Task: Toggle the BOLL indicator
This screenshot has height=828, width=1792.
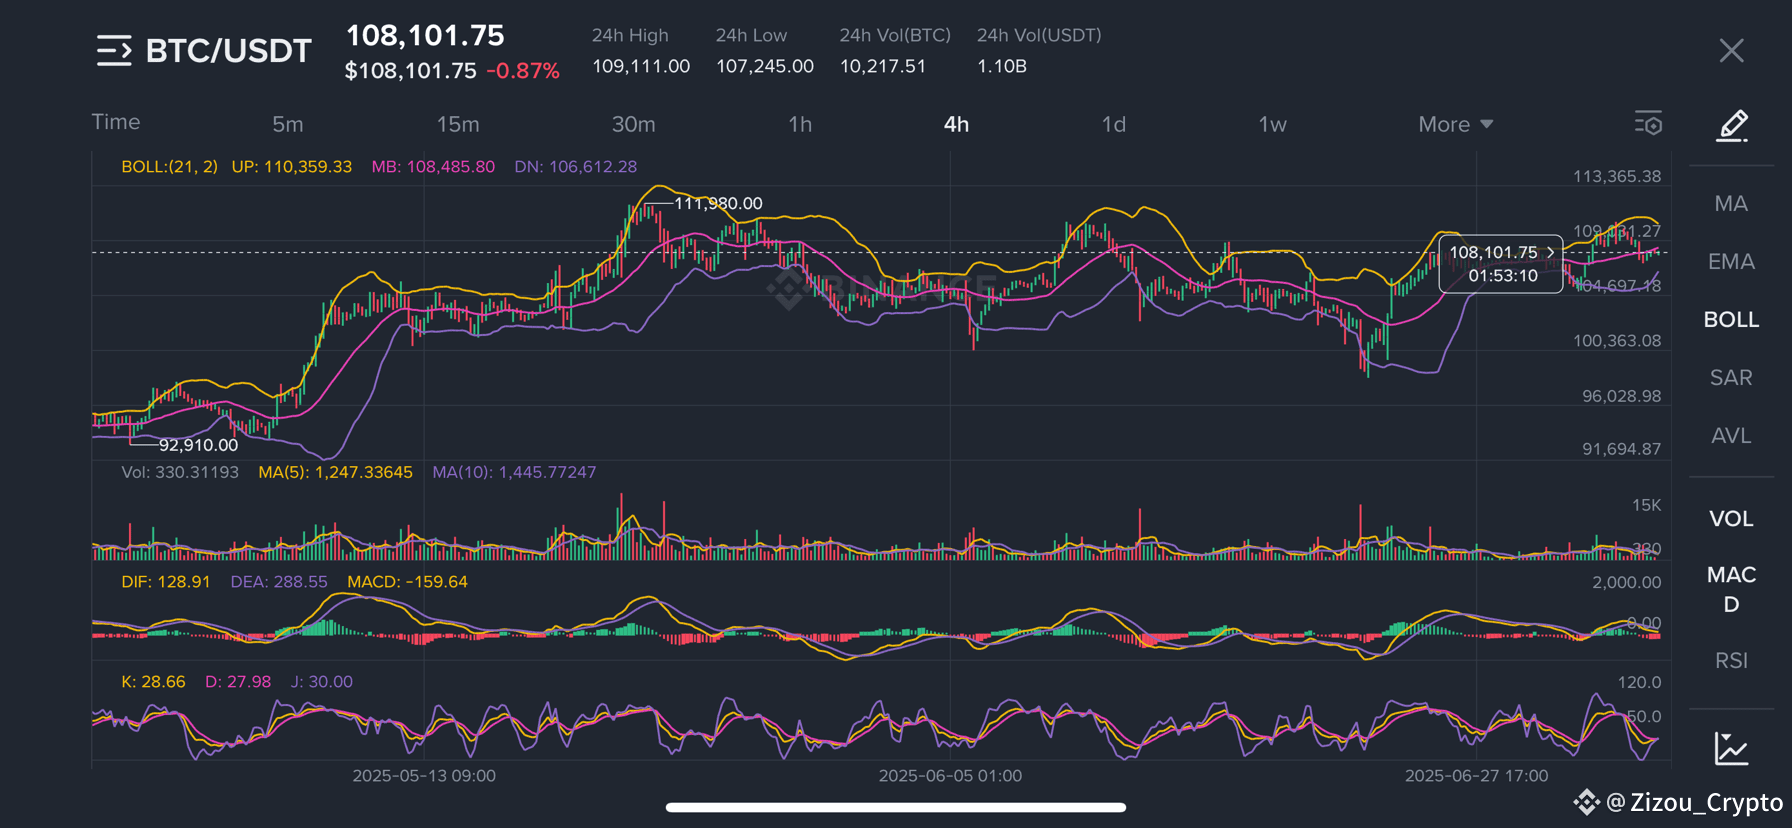Action: pos(1731,320)
